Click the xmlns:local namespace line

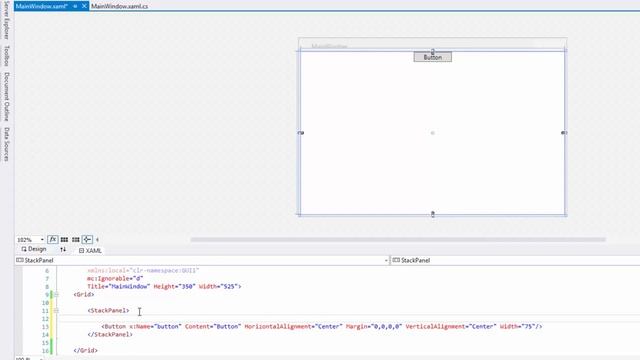click(x=143, y=271)
